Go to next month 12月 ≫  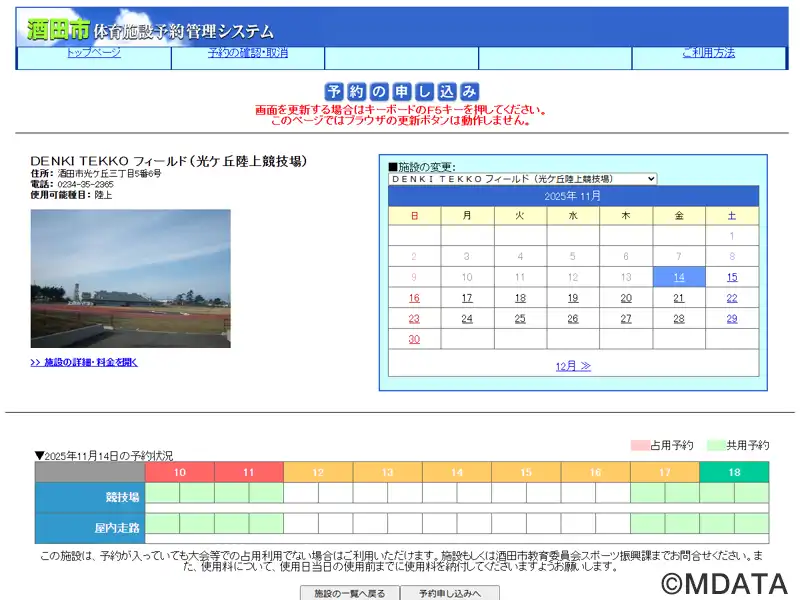click(573, 366)
